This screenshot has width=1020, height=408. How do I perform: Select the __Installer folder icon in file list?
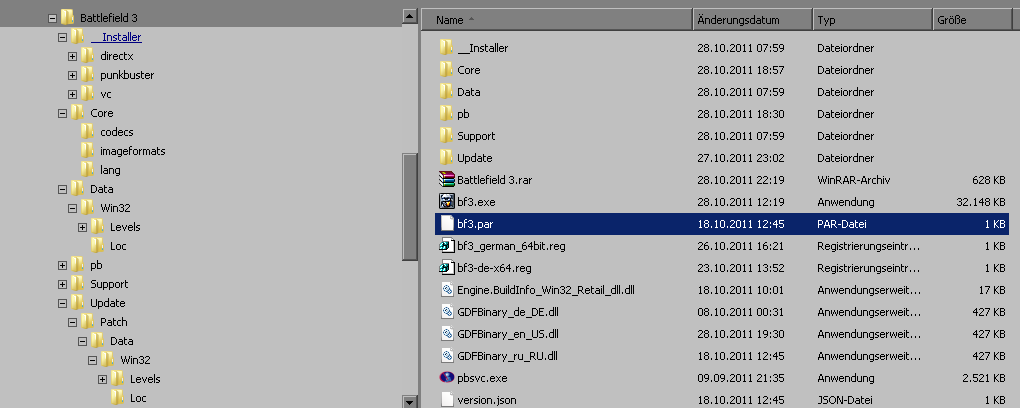click(446, 48)
